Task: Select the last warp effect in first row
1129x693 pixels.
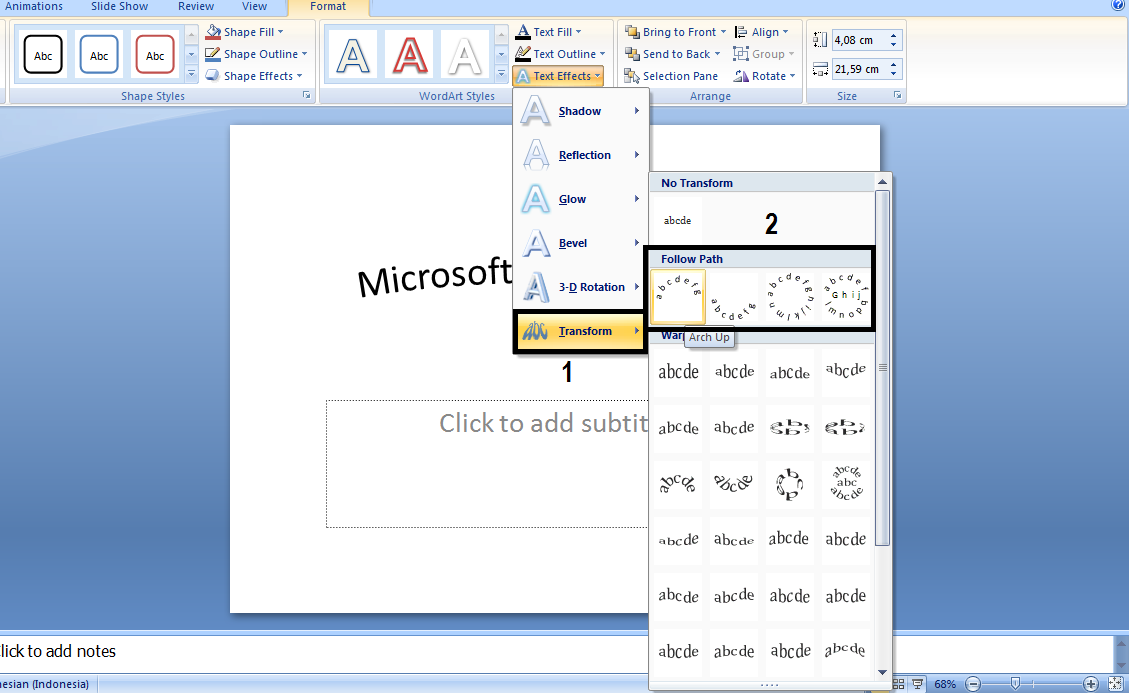Action: [845, 372]
